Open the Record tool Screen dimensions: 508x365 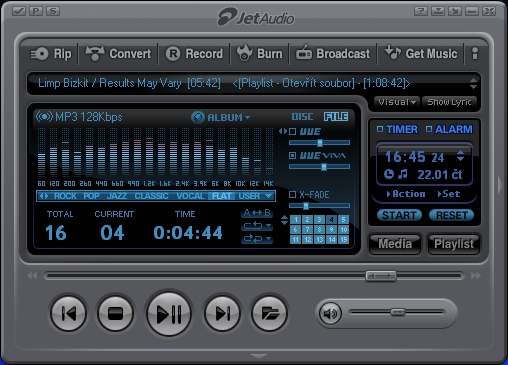pos(194,54)
